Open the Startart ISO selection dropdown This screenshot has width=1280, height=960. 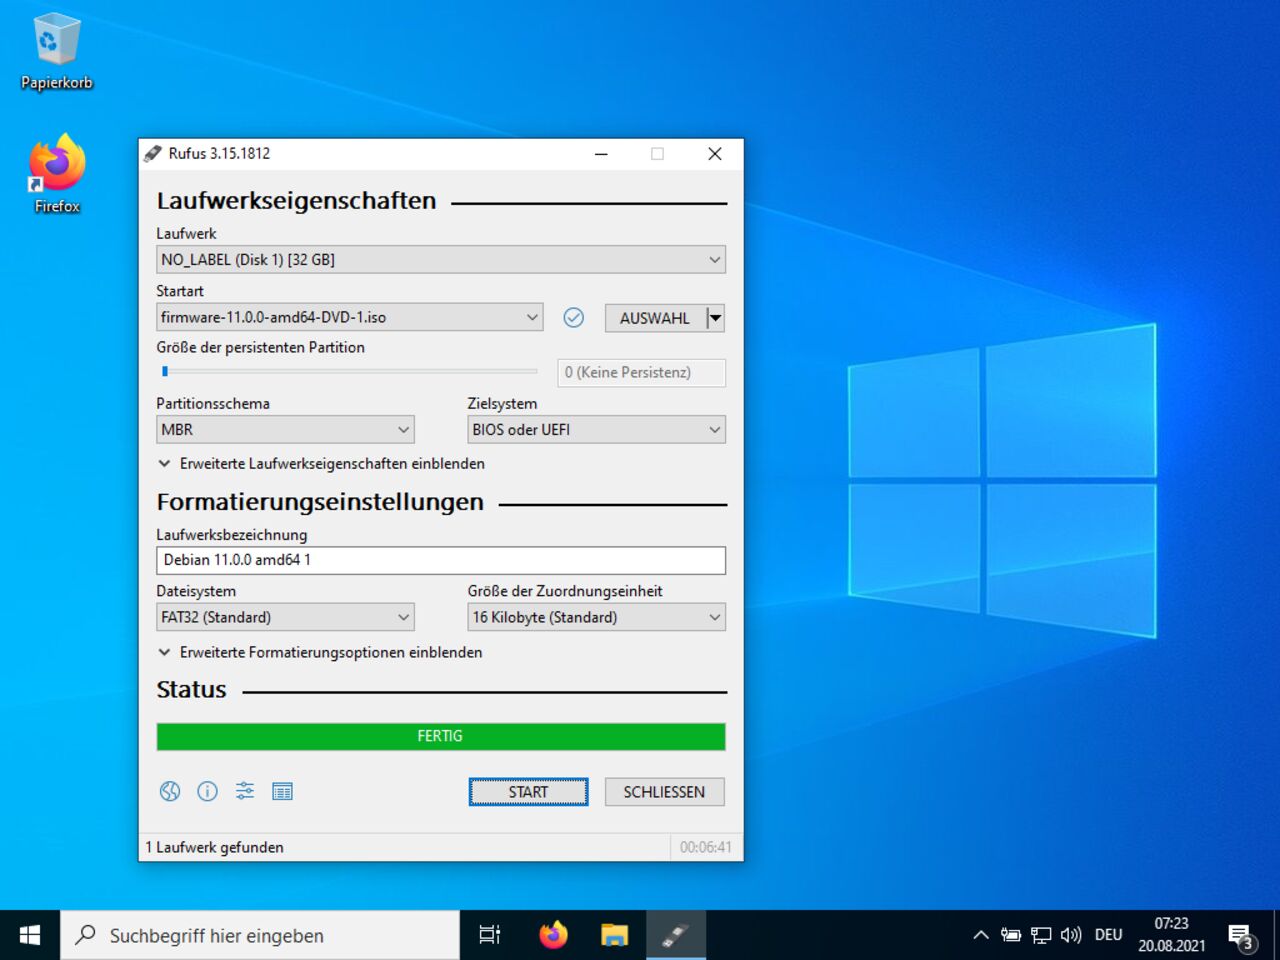(x=350, y=318)
